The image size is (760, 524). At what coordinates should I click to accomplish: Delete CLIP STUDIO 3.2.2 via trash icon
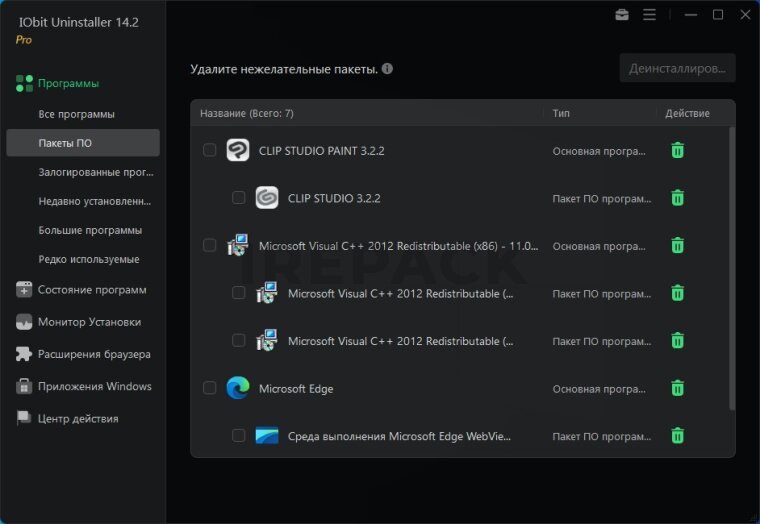point(677,198)
